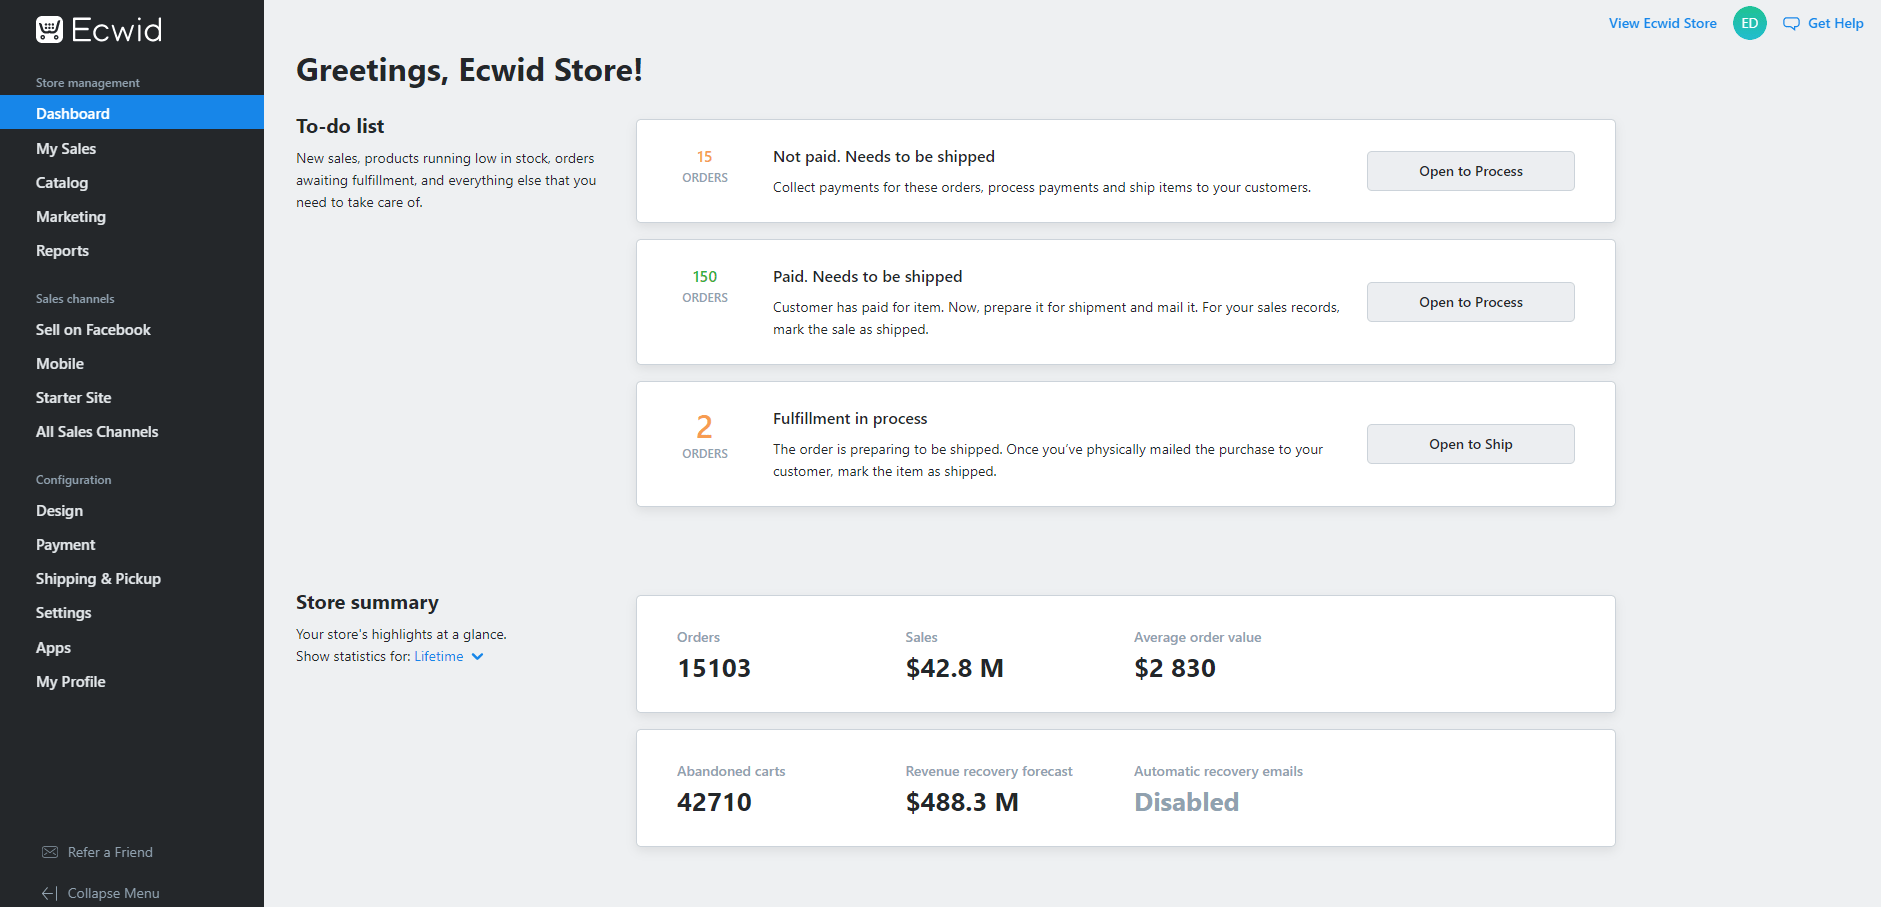
Task: Open Sell on Facebook channel
Action: pyautogui.click(x=93, y=329)
